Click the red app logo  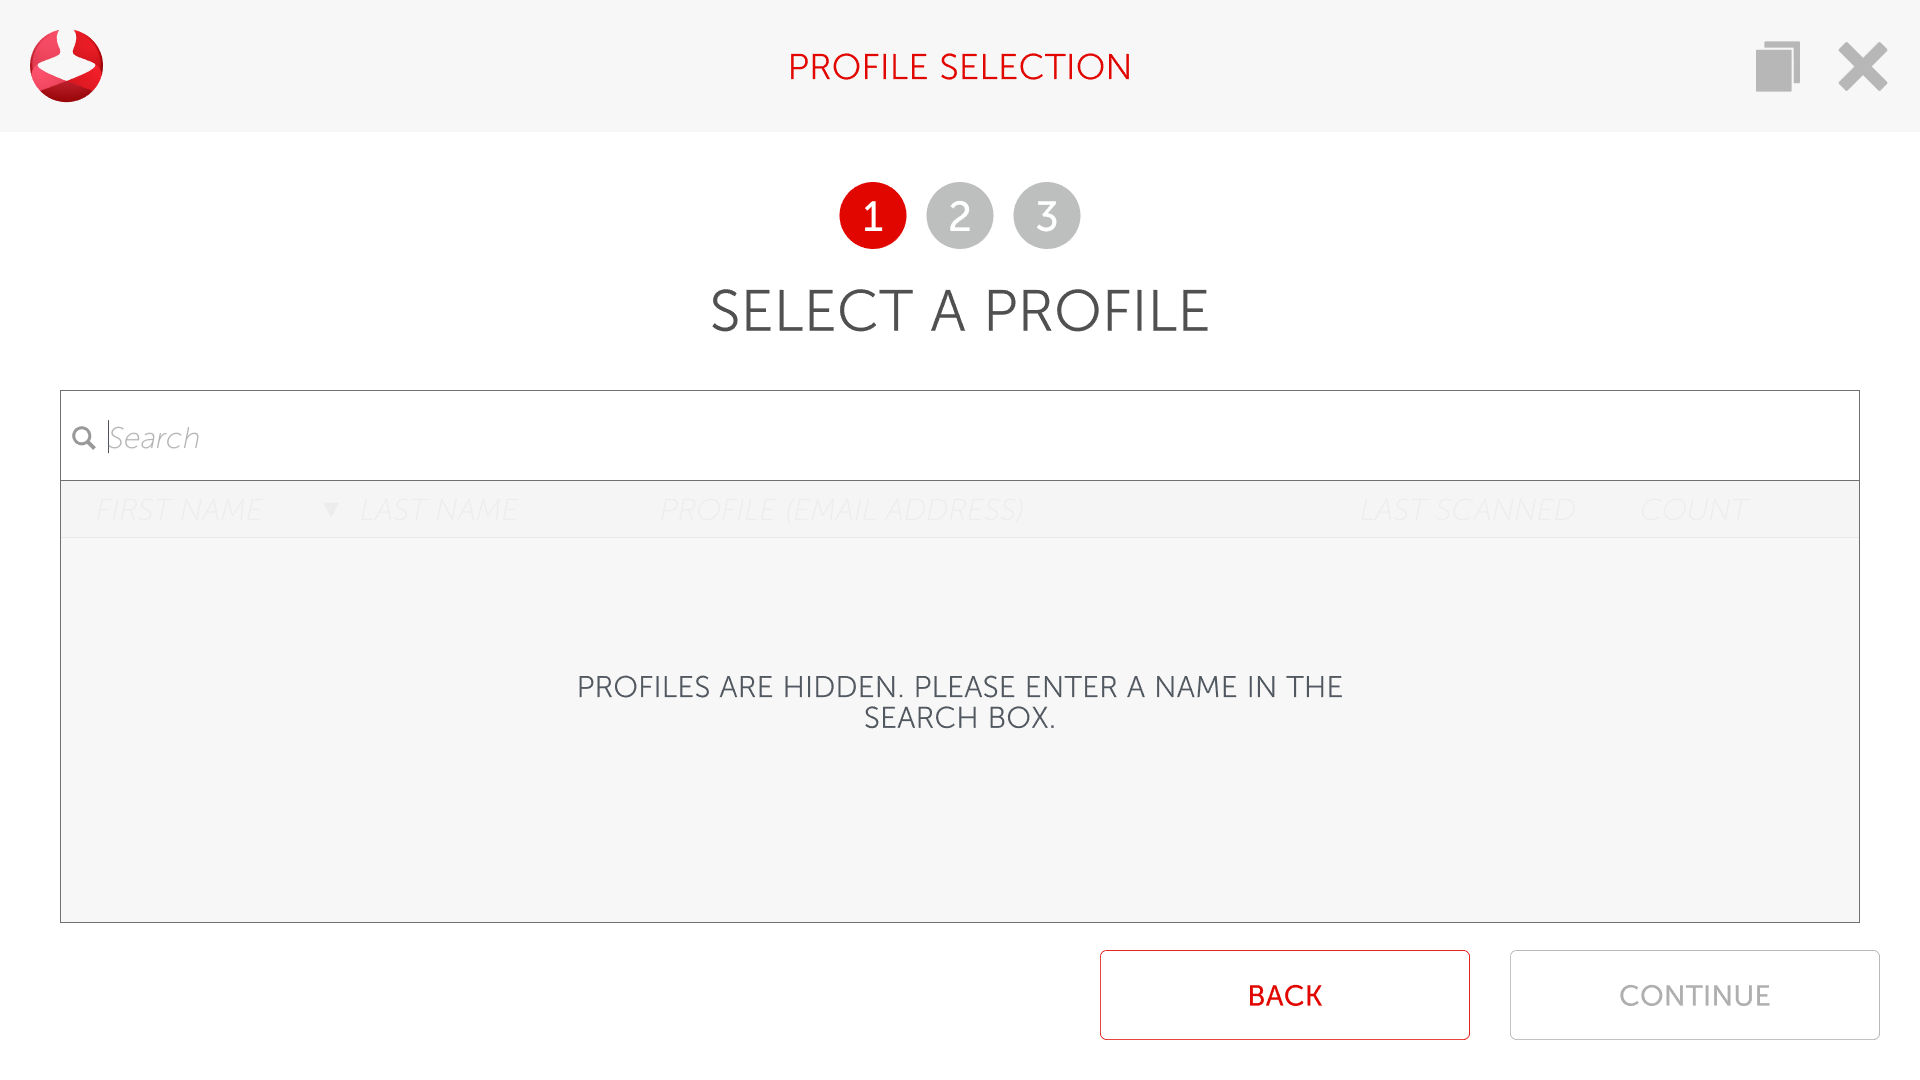(x=66, y=66)
